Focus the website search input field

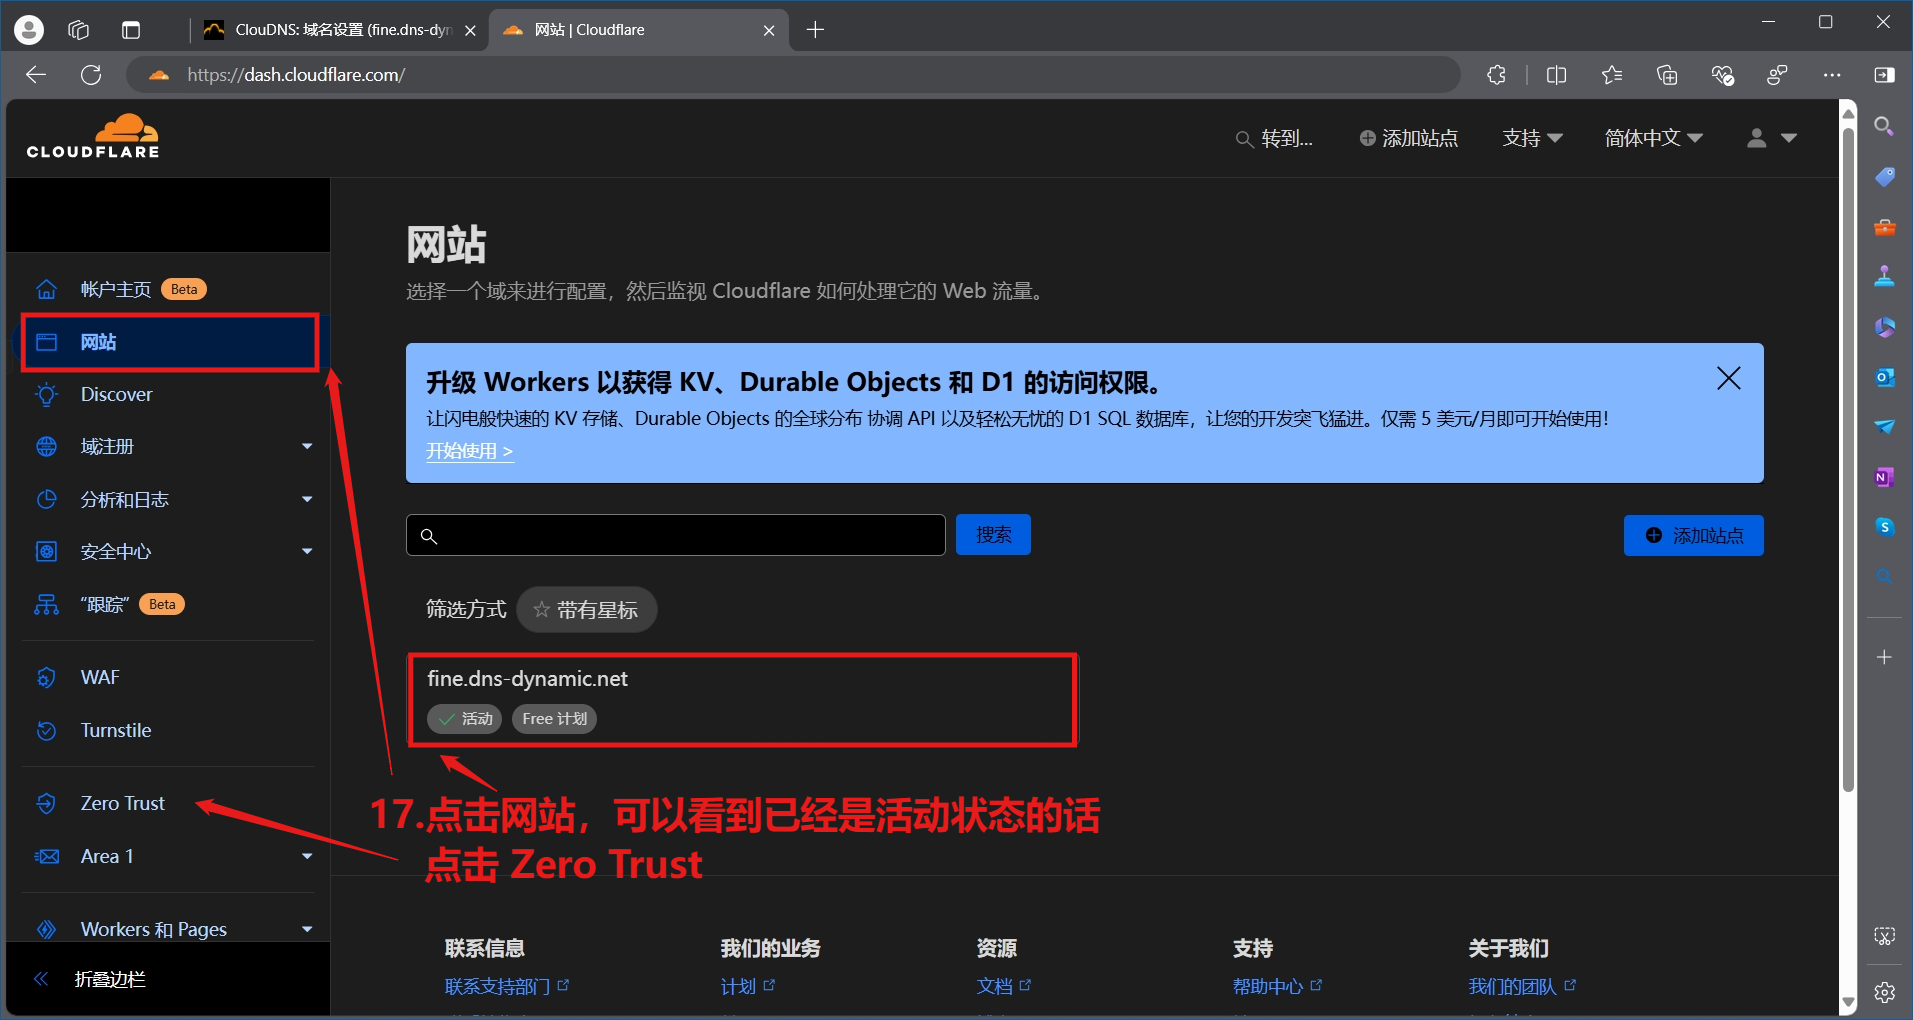676,535
